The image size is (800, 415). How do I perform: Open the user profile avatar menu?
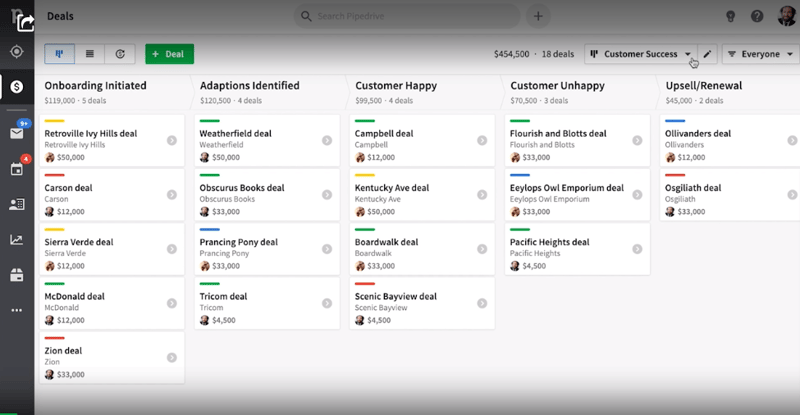pos(787,16)
